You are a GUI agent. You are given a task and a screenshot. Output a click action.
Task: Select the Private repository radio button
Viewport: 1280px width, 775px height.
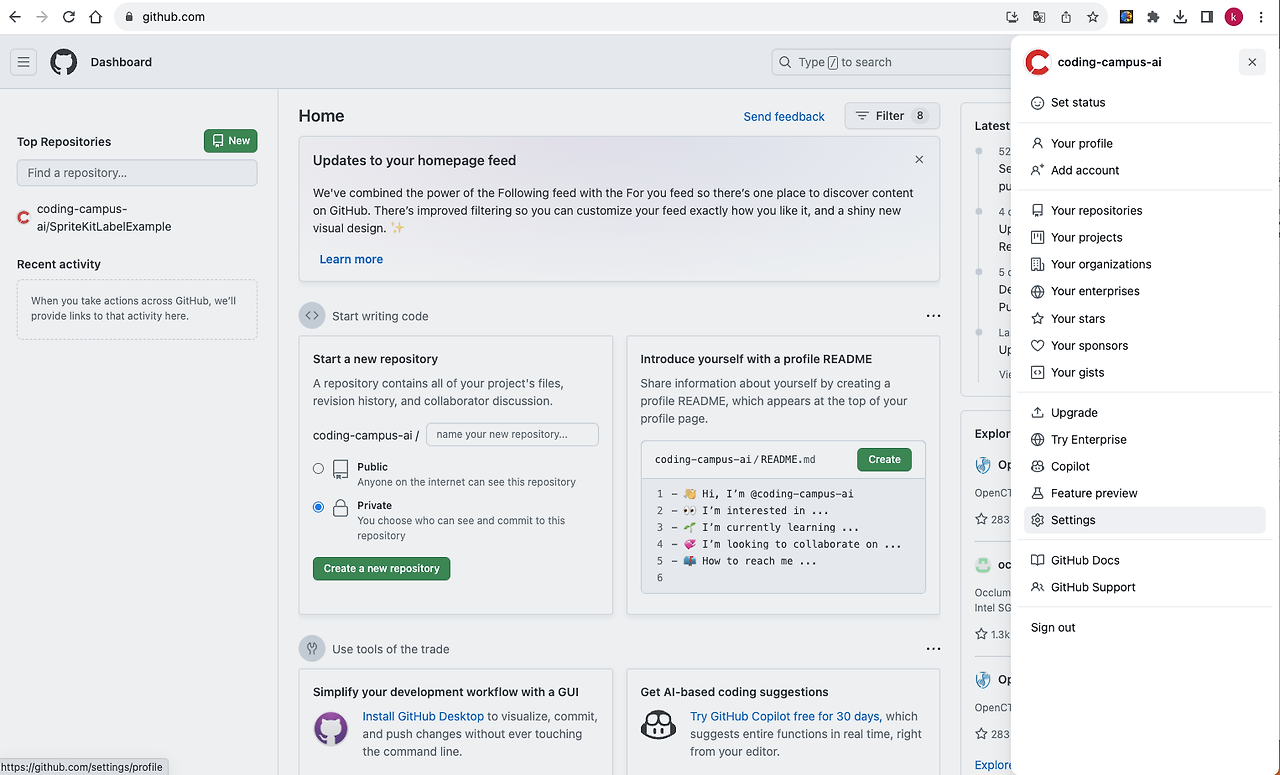[x=318, y=507]
